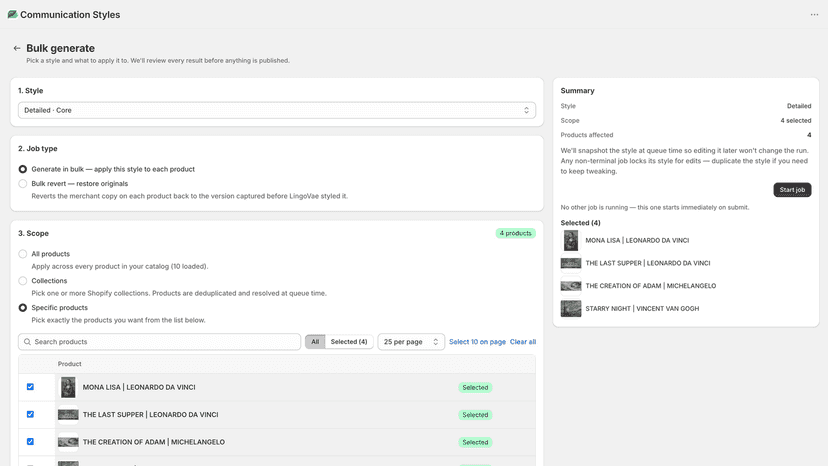Click the Products affected label in Summary
This screenshot has width=828, height=466.
click(x=587, y=135)
